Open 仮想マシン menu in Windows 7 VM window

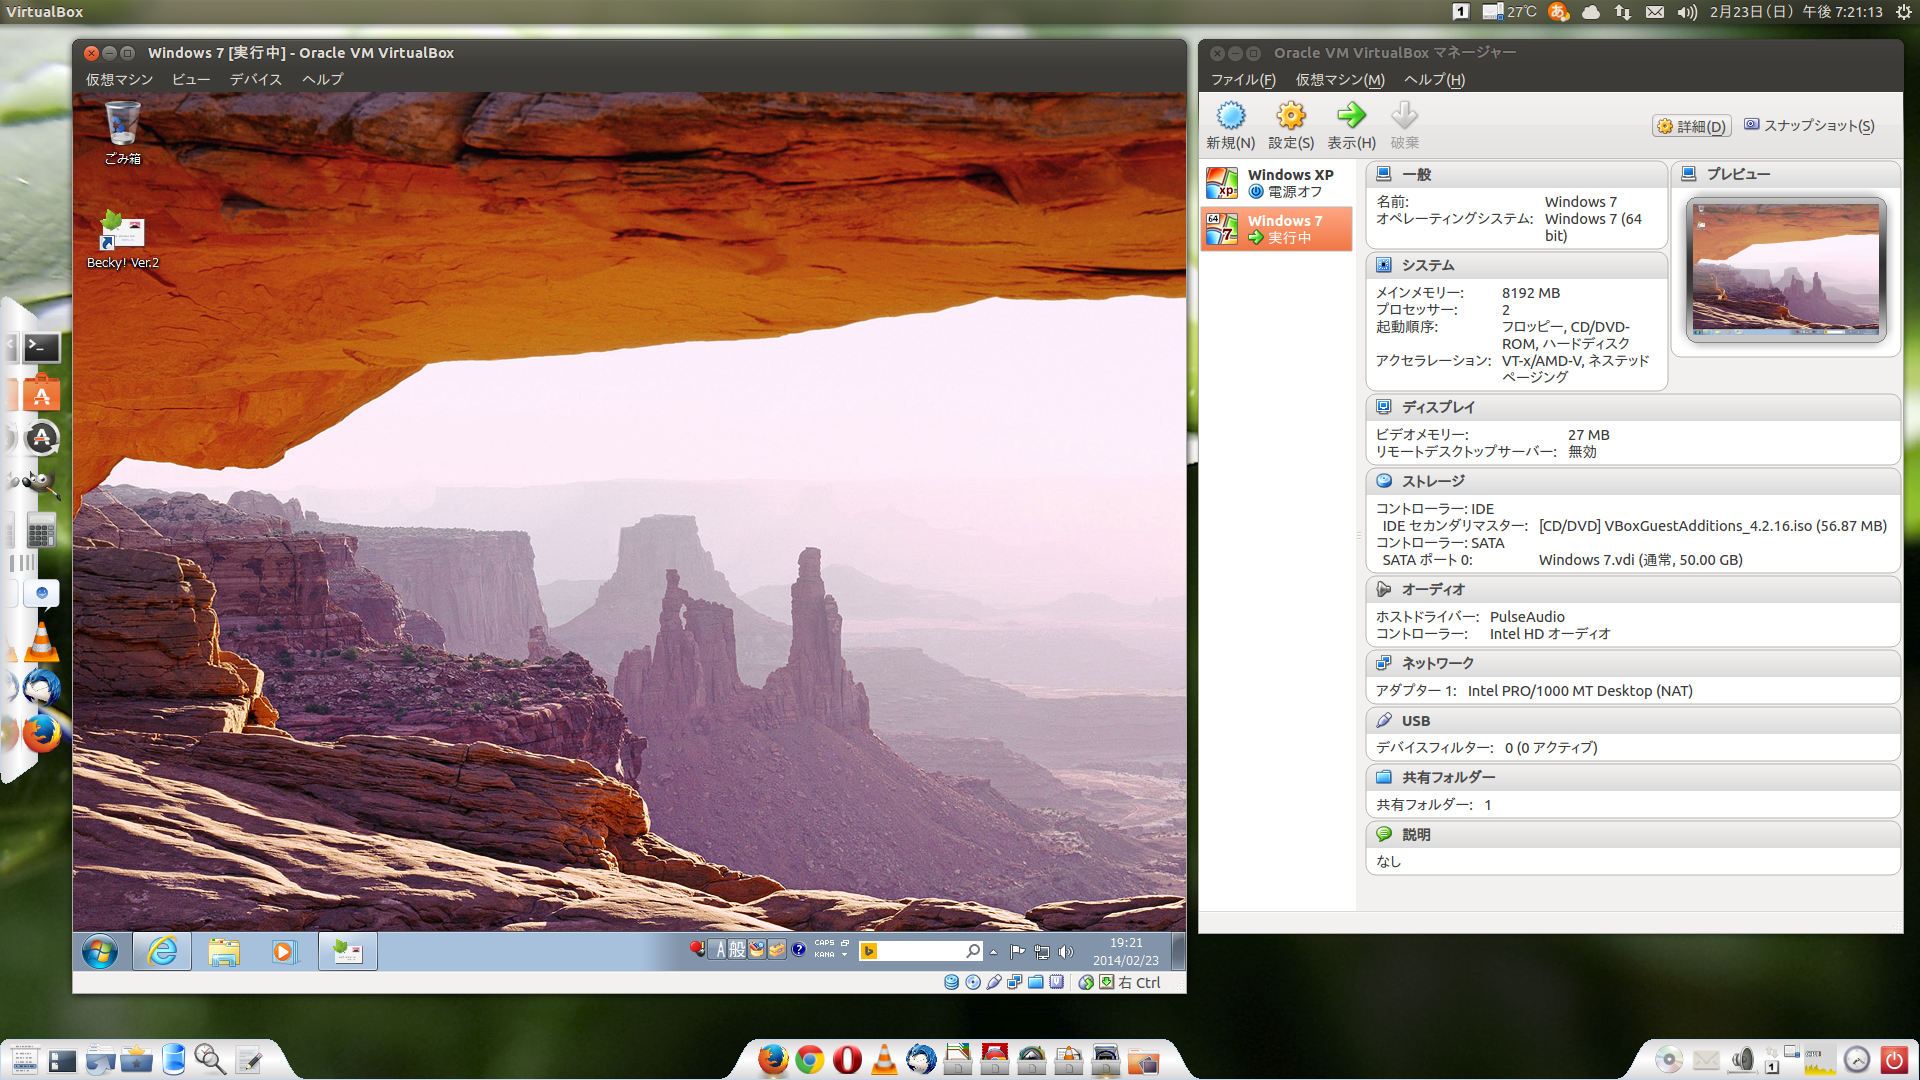pos(119,80)
